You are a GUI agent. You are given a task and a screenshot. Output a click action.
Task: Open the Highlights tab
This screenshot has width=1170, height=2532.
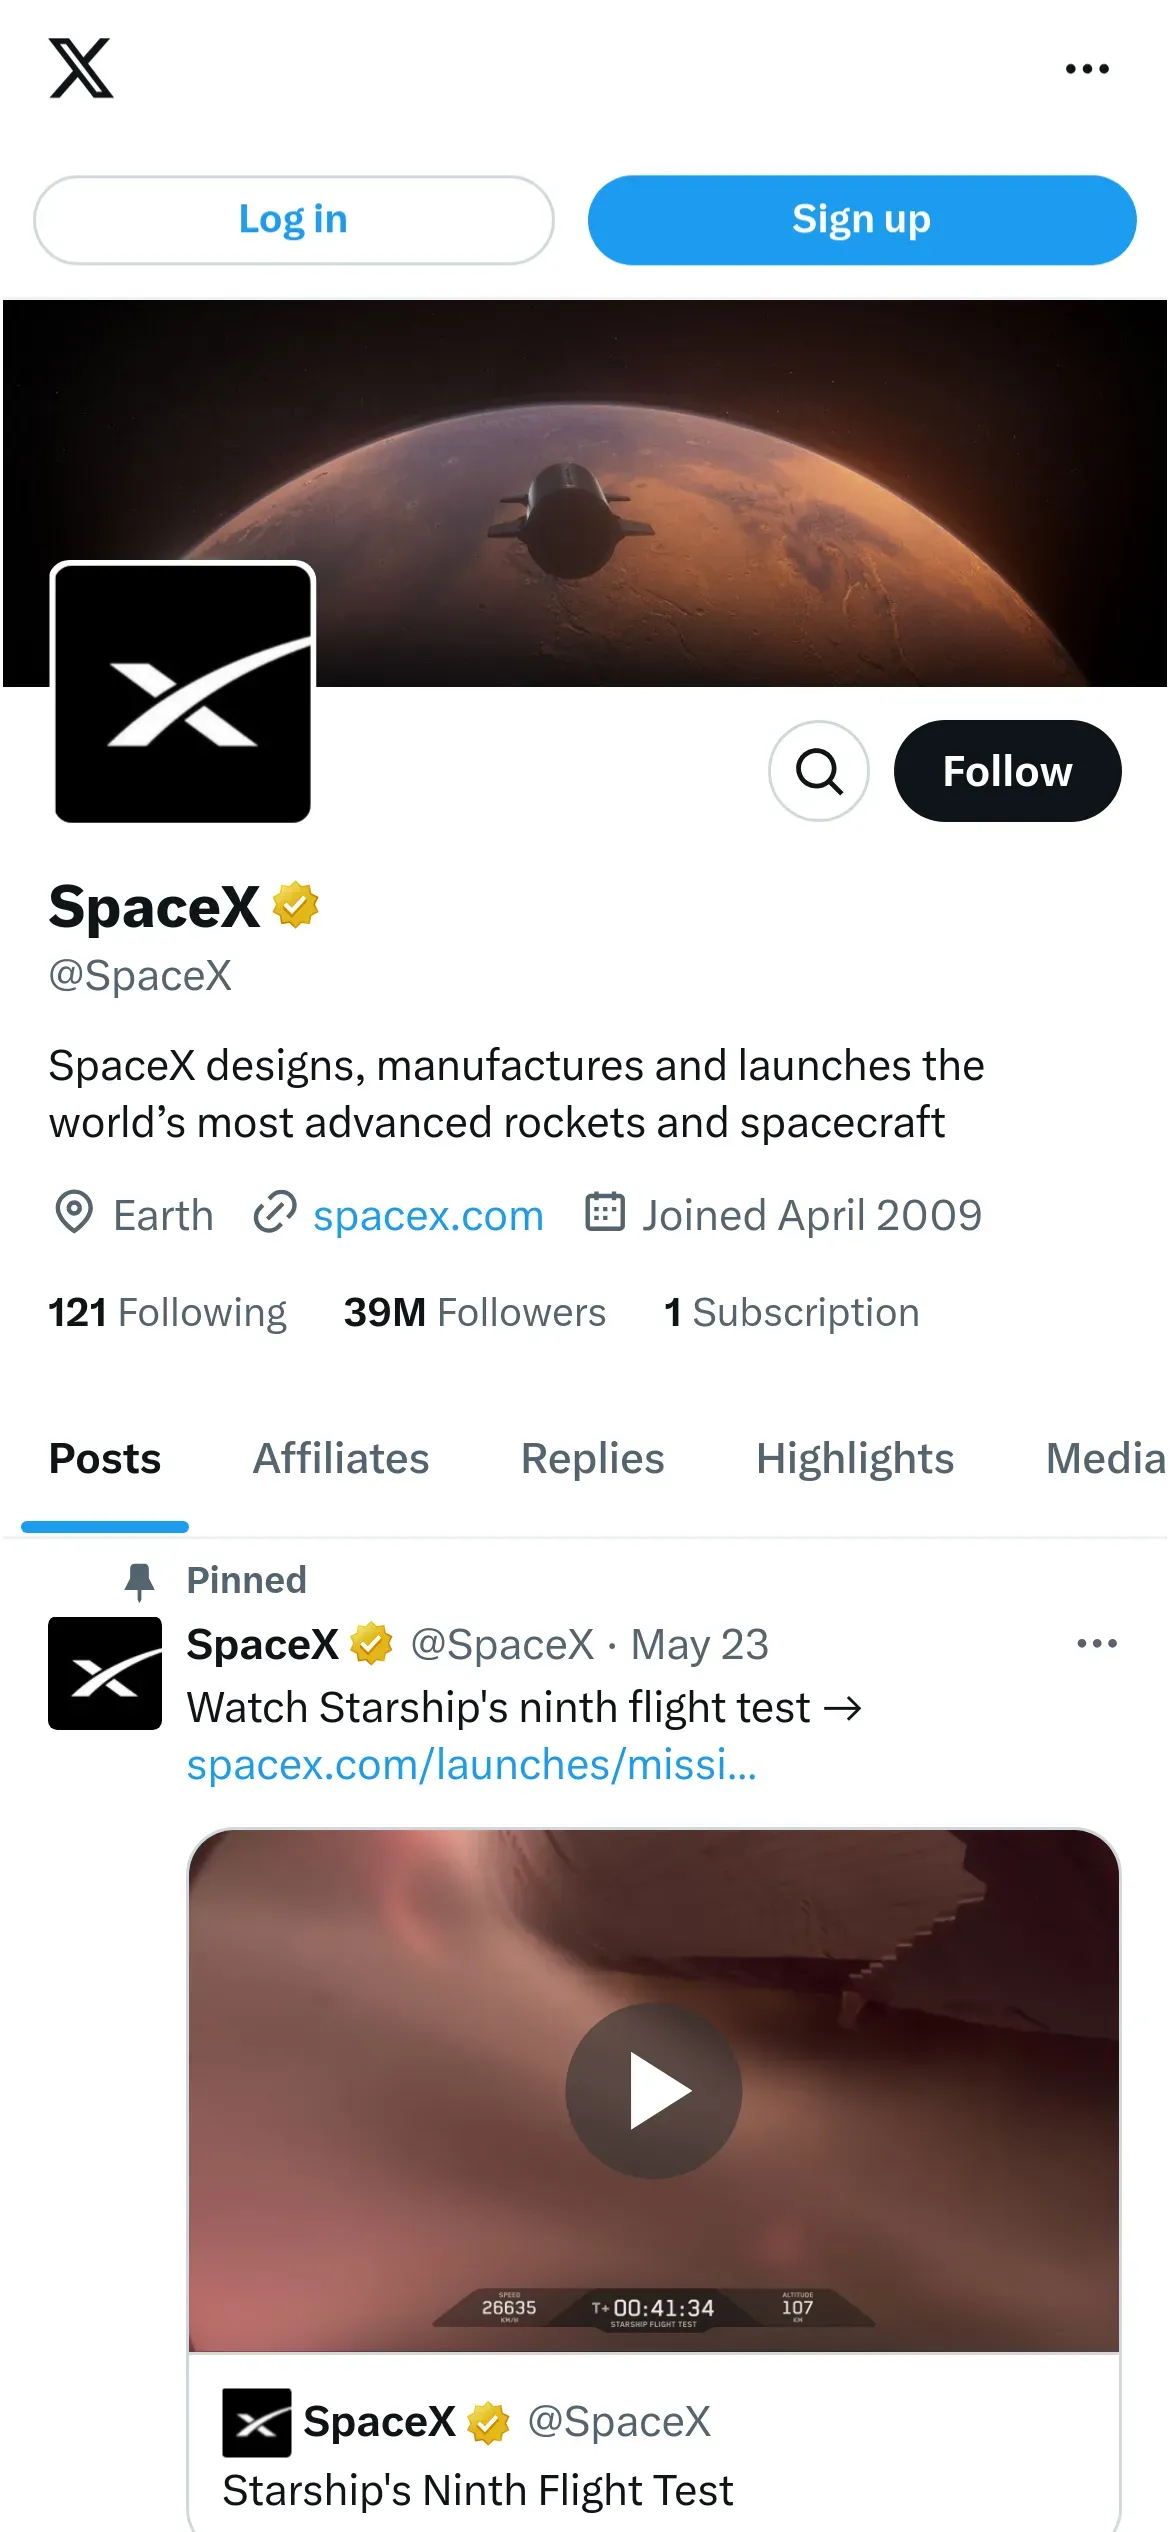pyautogui.click(x=855, y=1459)
